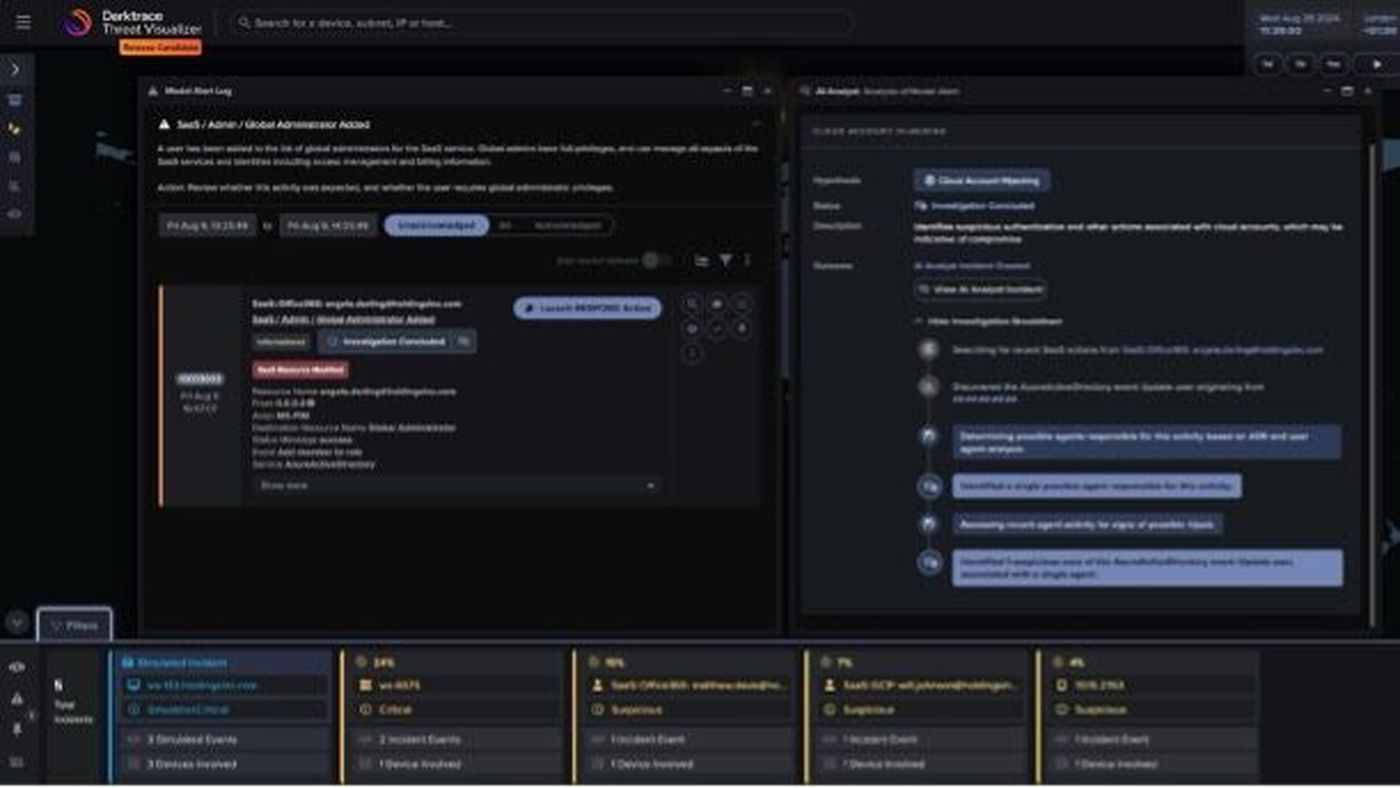
Task: Open the Simulated Incident card
Action: (x=220, y=715)
